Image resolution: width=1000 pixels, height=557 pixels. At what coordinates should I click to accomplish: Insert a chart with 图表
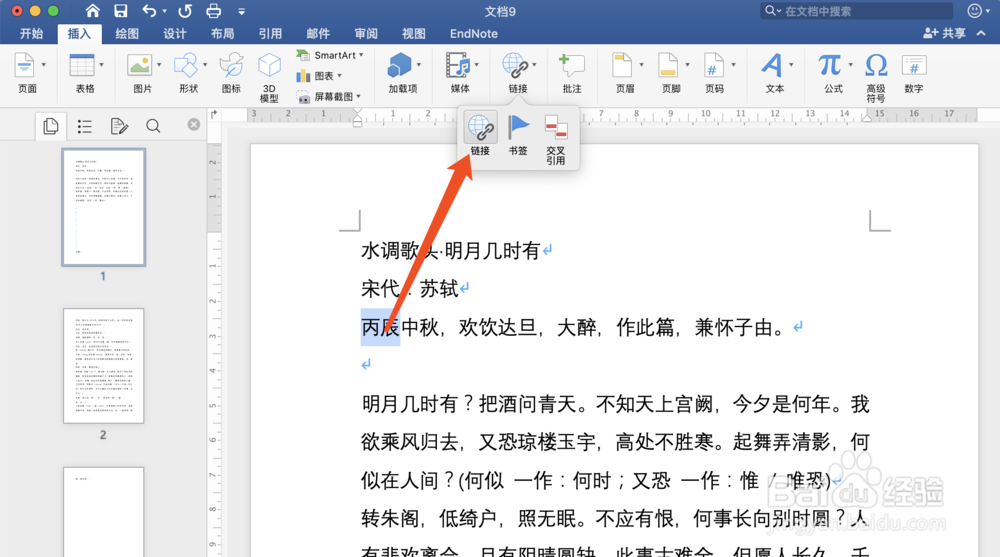[x=320, y=76]
